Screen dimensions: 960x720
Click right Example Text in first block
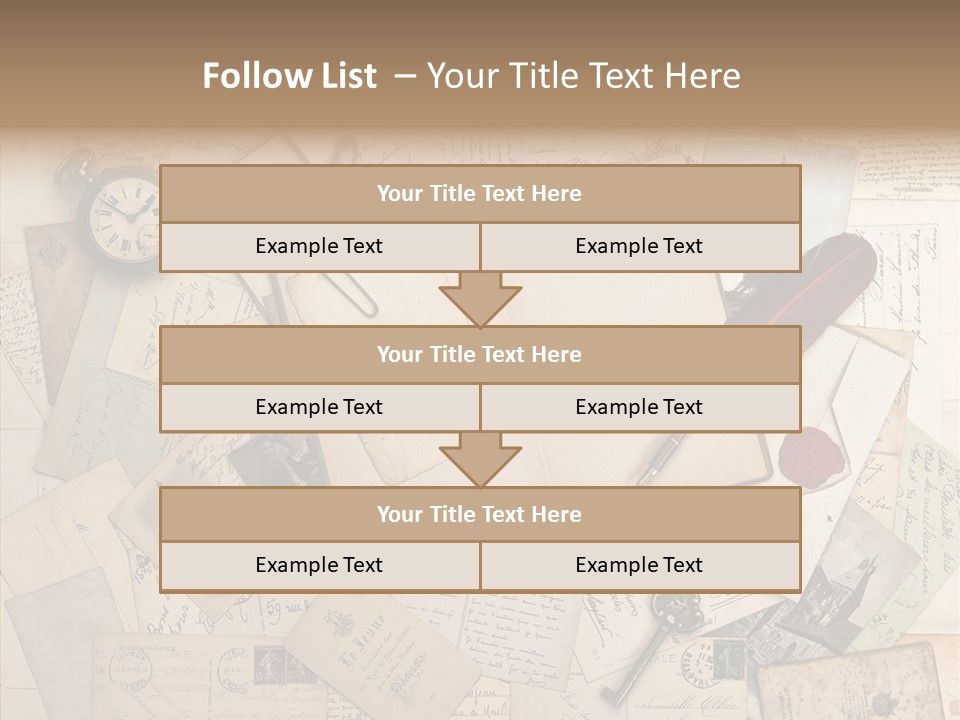coord(639,247)
